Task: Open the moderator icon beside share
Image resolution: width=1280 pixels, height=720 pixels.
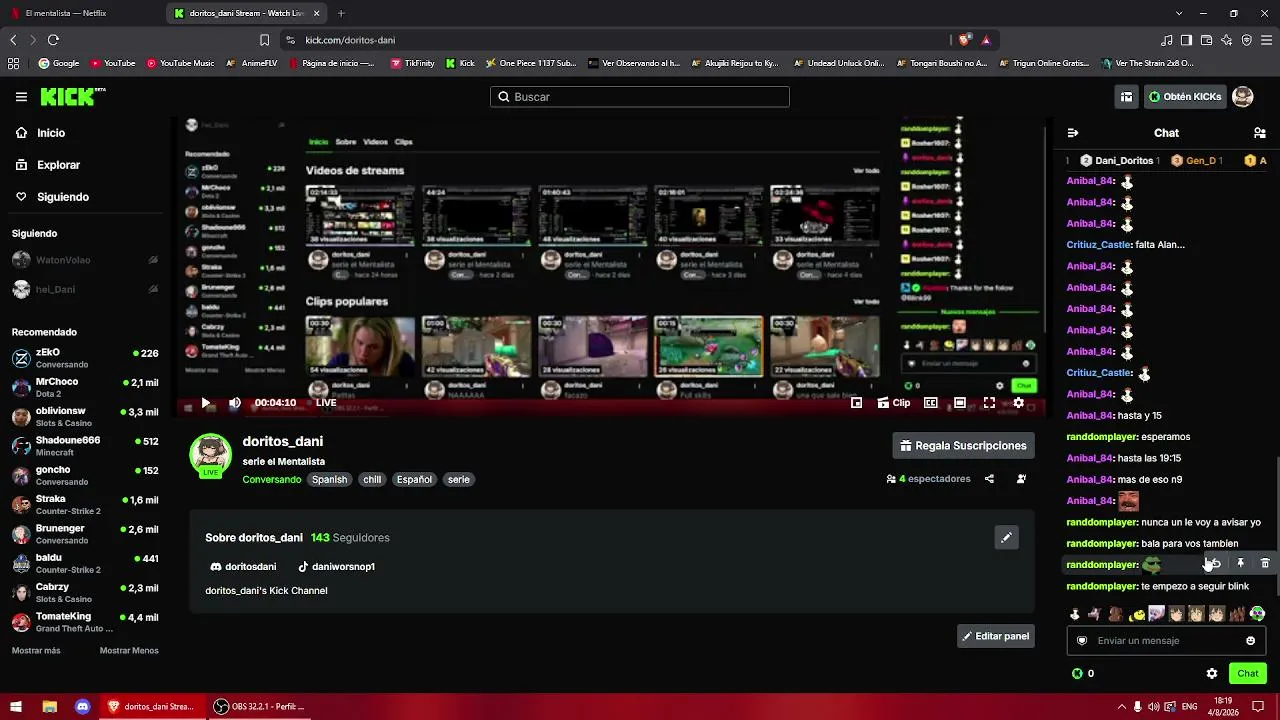Action: click(1021, 479)
